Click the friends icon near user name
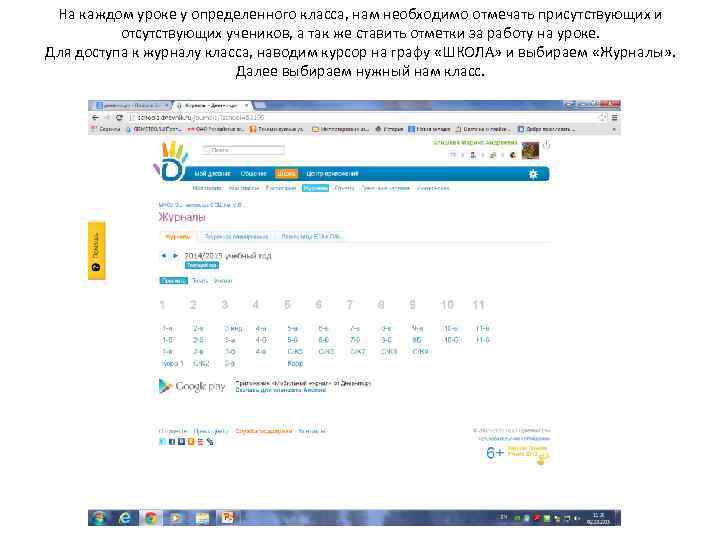The image size is (720, 540). pyautogui.click(x=472, y=155)
